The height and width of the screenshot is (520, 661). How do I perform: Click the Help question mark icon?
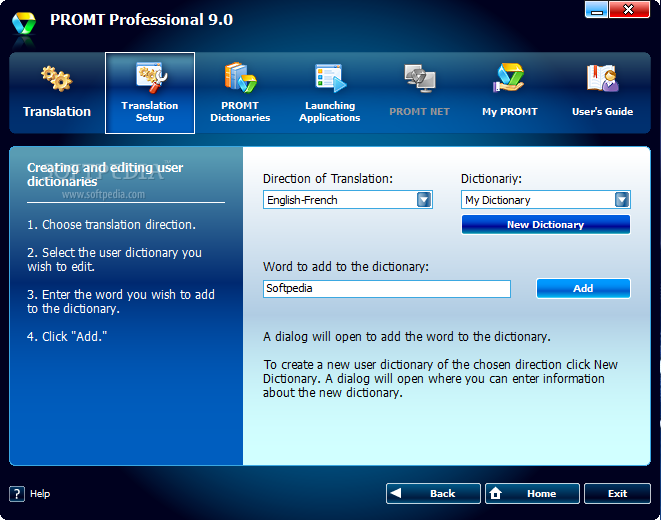pyautogui.click(x=17, y=493)
